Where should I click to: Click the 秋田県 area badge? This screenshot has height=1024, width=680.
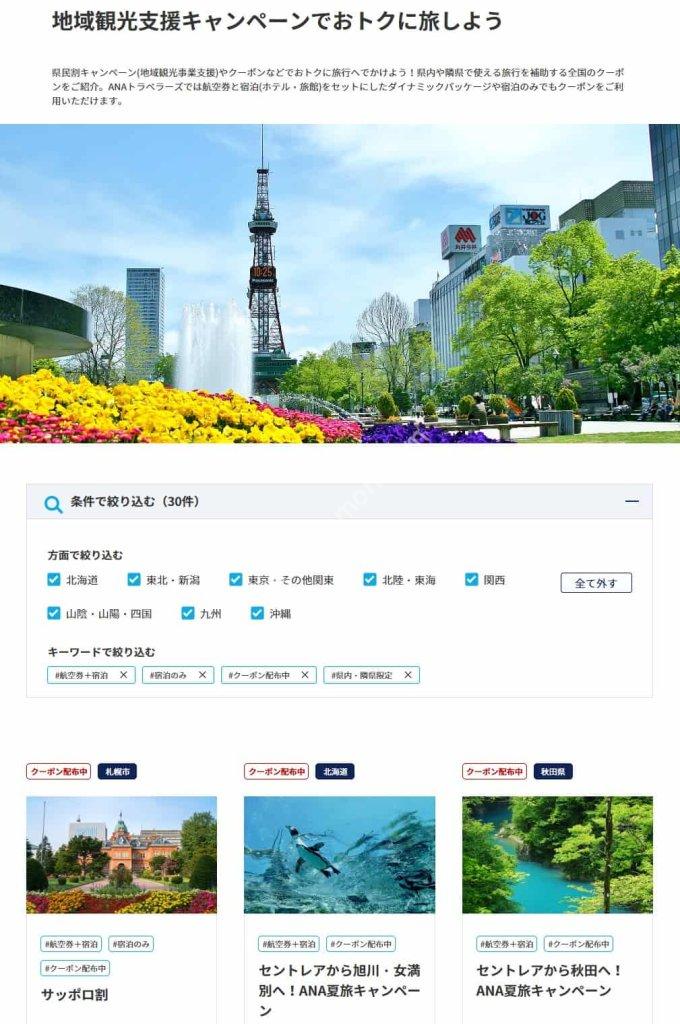pyautogui.click(x=553, y=771)
